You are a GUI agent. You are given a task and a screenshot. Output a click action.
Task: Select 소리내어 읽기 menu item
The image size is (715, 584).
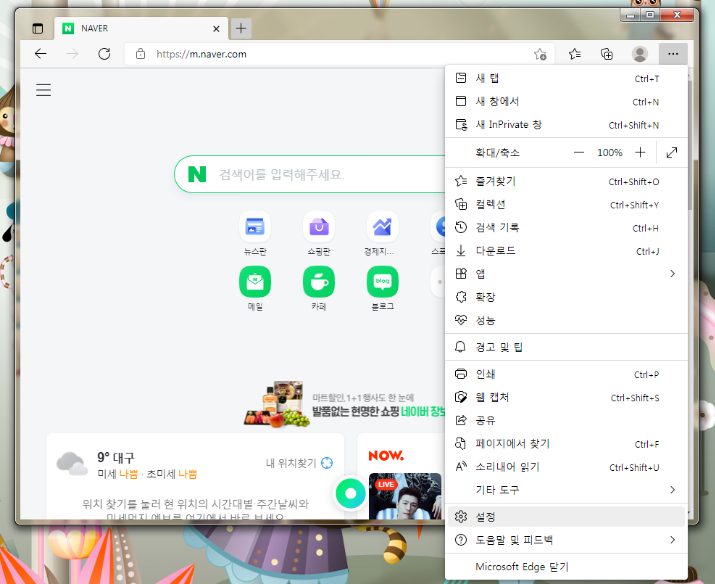tap(566, 467)
